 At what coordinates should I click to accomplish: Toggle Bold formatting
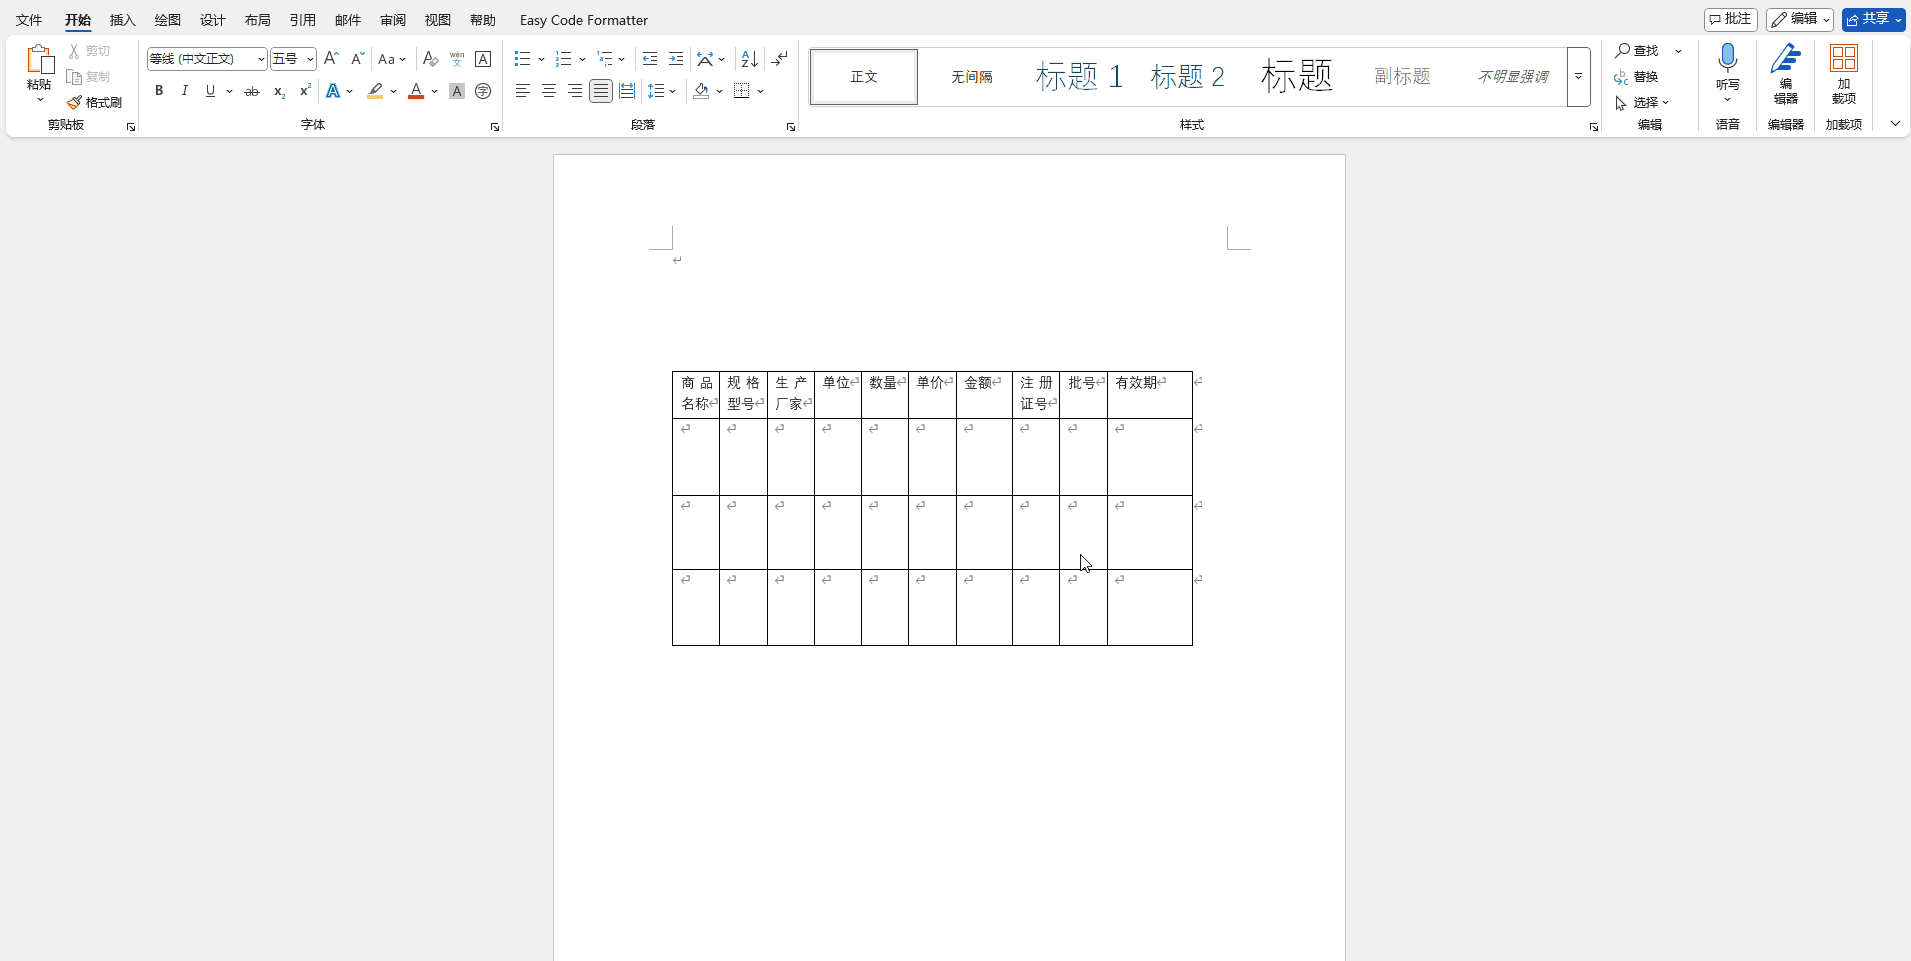pyautogui.click(x=159, y=91)
